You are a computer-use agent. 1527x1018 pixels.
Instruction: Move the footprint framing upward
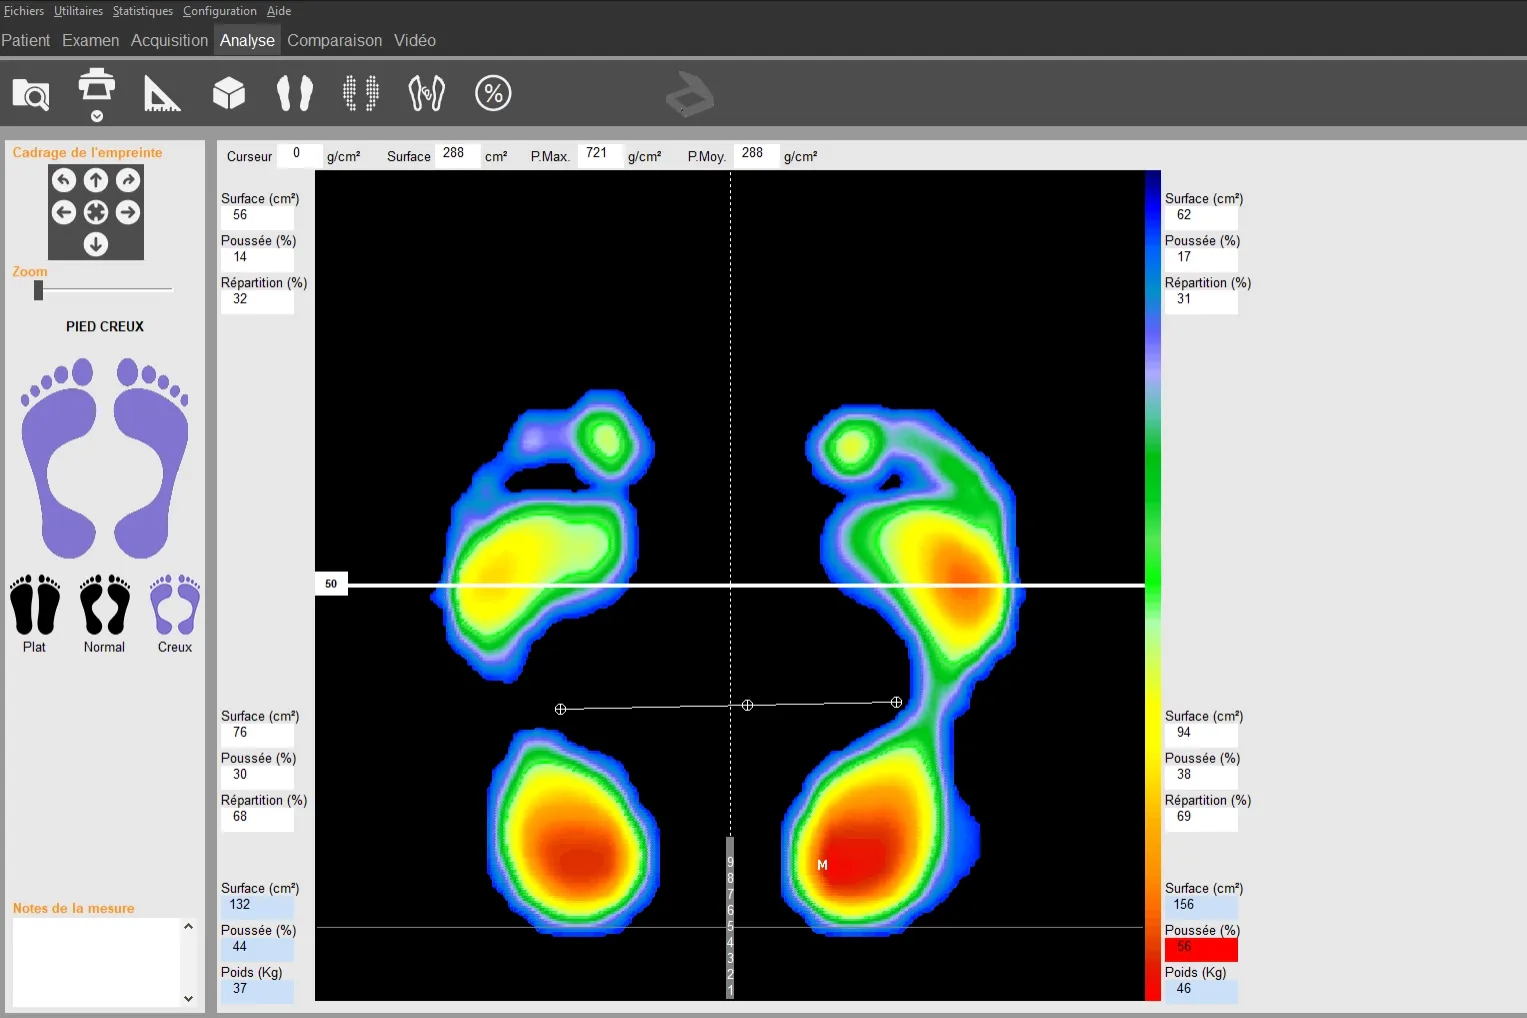[x=96, y=180]
